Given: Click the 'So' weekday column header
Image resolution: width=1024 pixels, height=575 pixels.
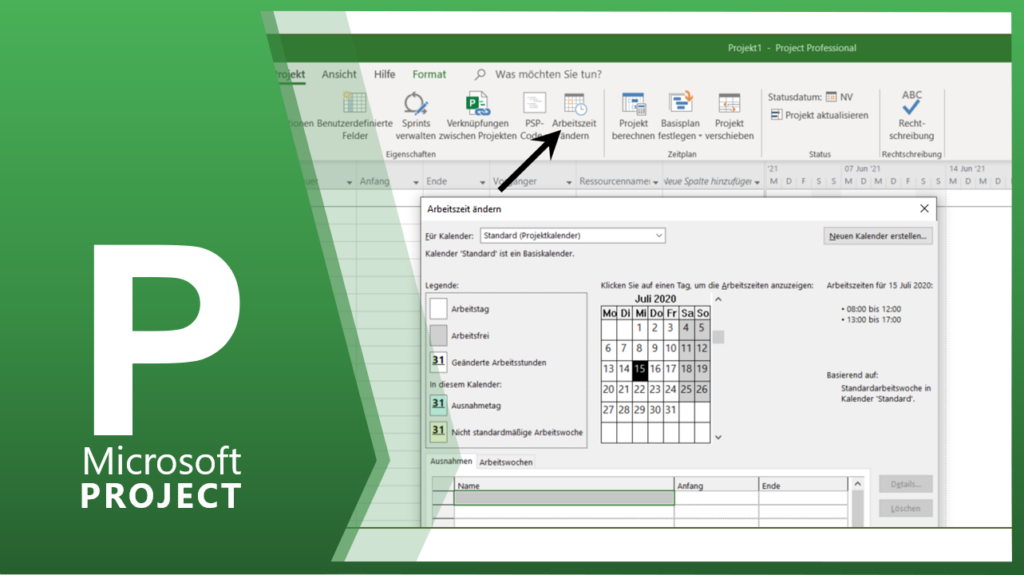Looking at the screenshot, I should click(x=703, y=313).
